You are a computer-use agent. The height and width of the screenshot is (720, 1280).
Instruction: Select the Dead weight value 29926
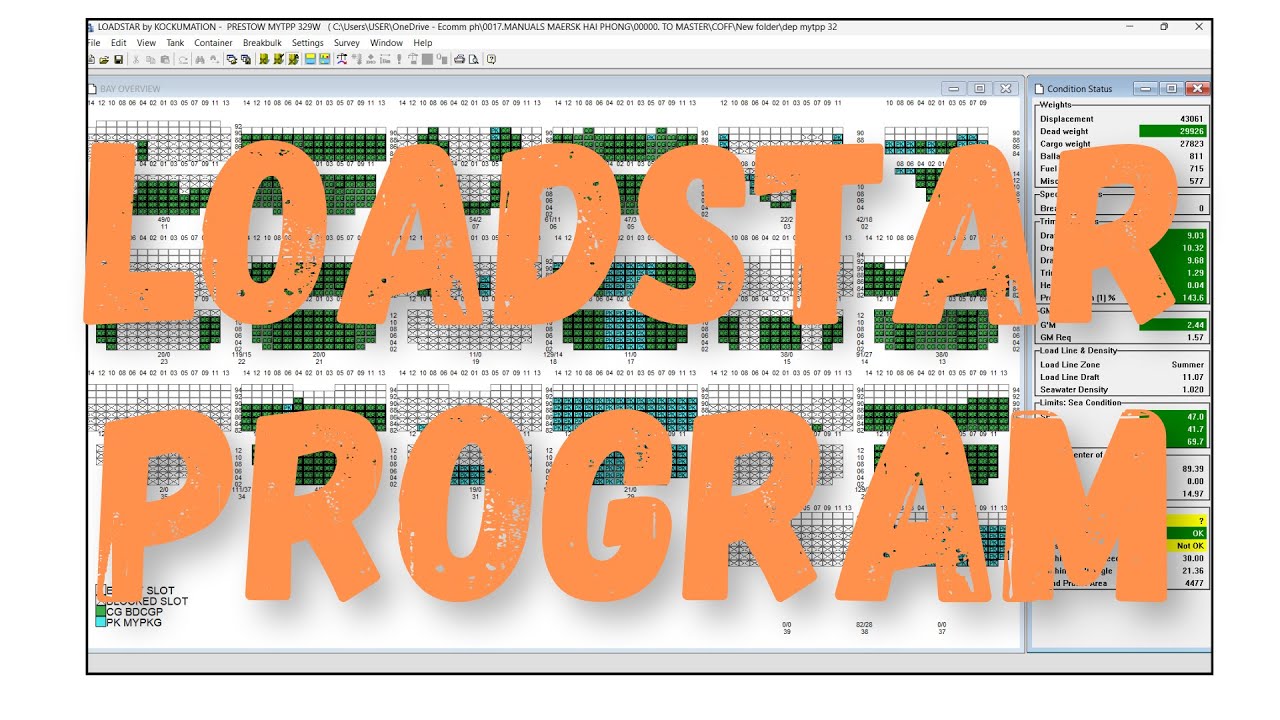point(1172,131)
